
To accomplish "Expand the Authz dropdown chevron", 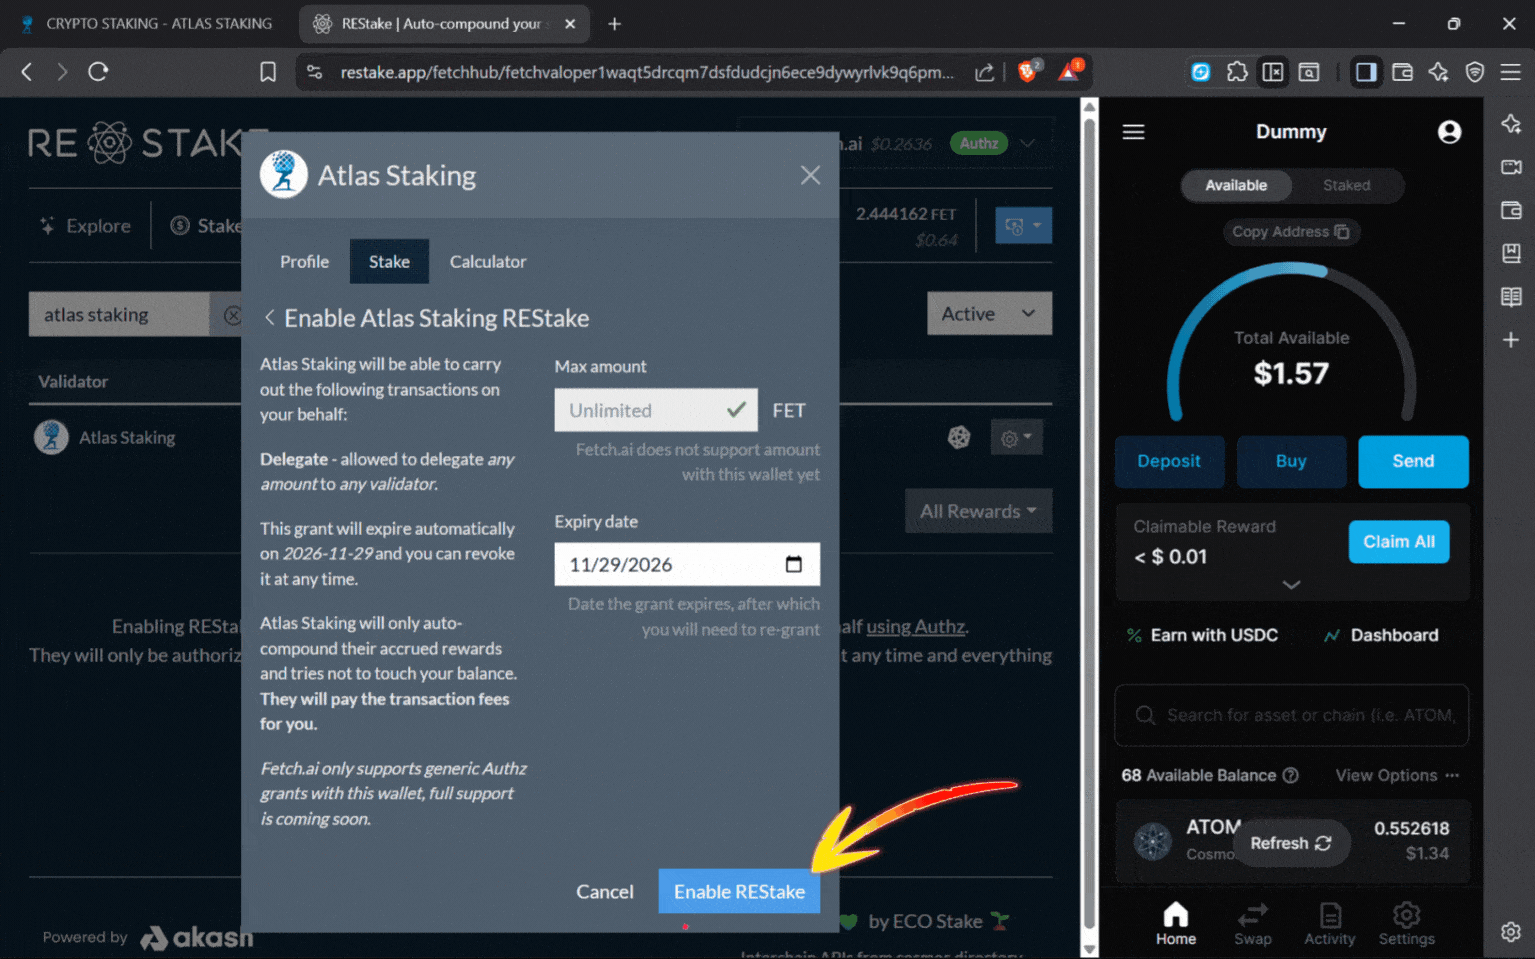I will click(1027, 143).
